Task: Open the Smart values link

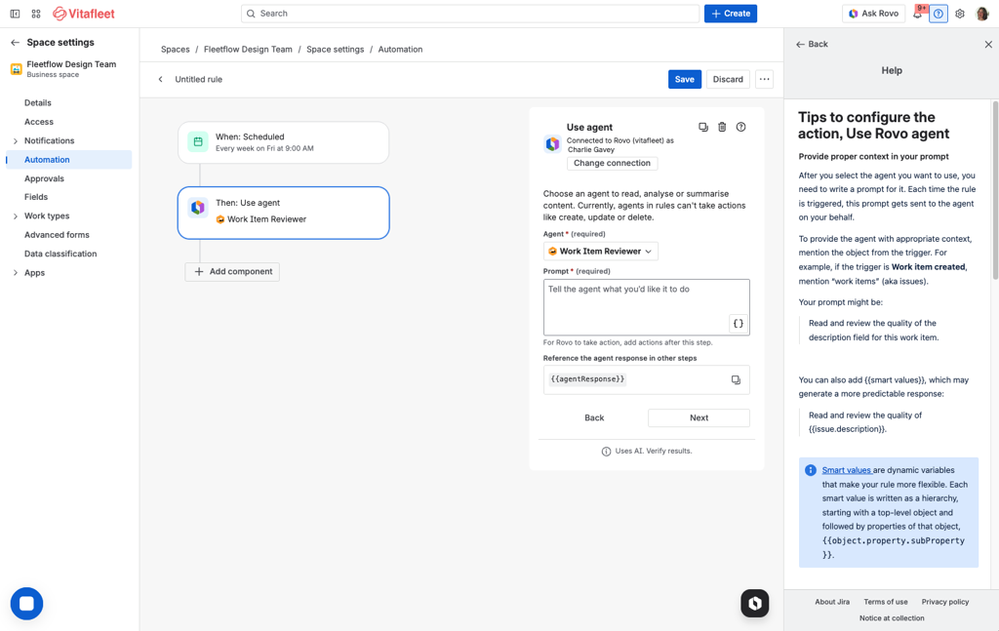Action: (x=846, y=470)
